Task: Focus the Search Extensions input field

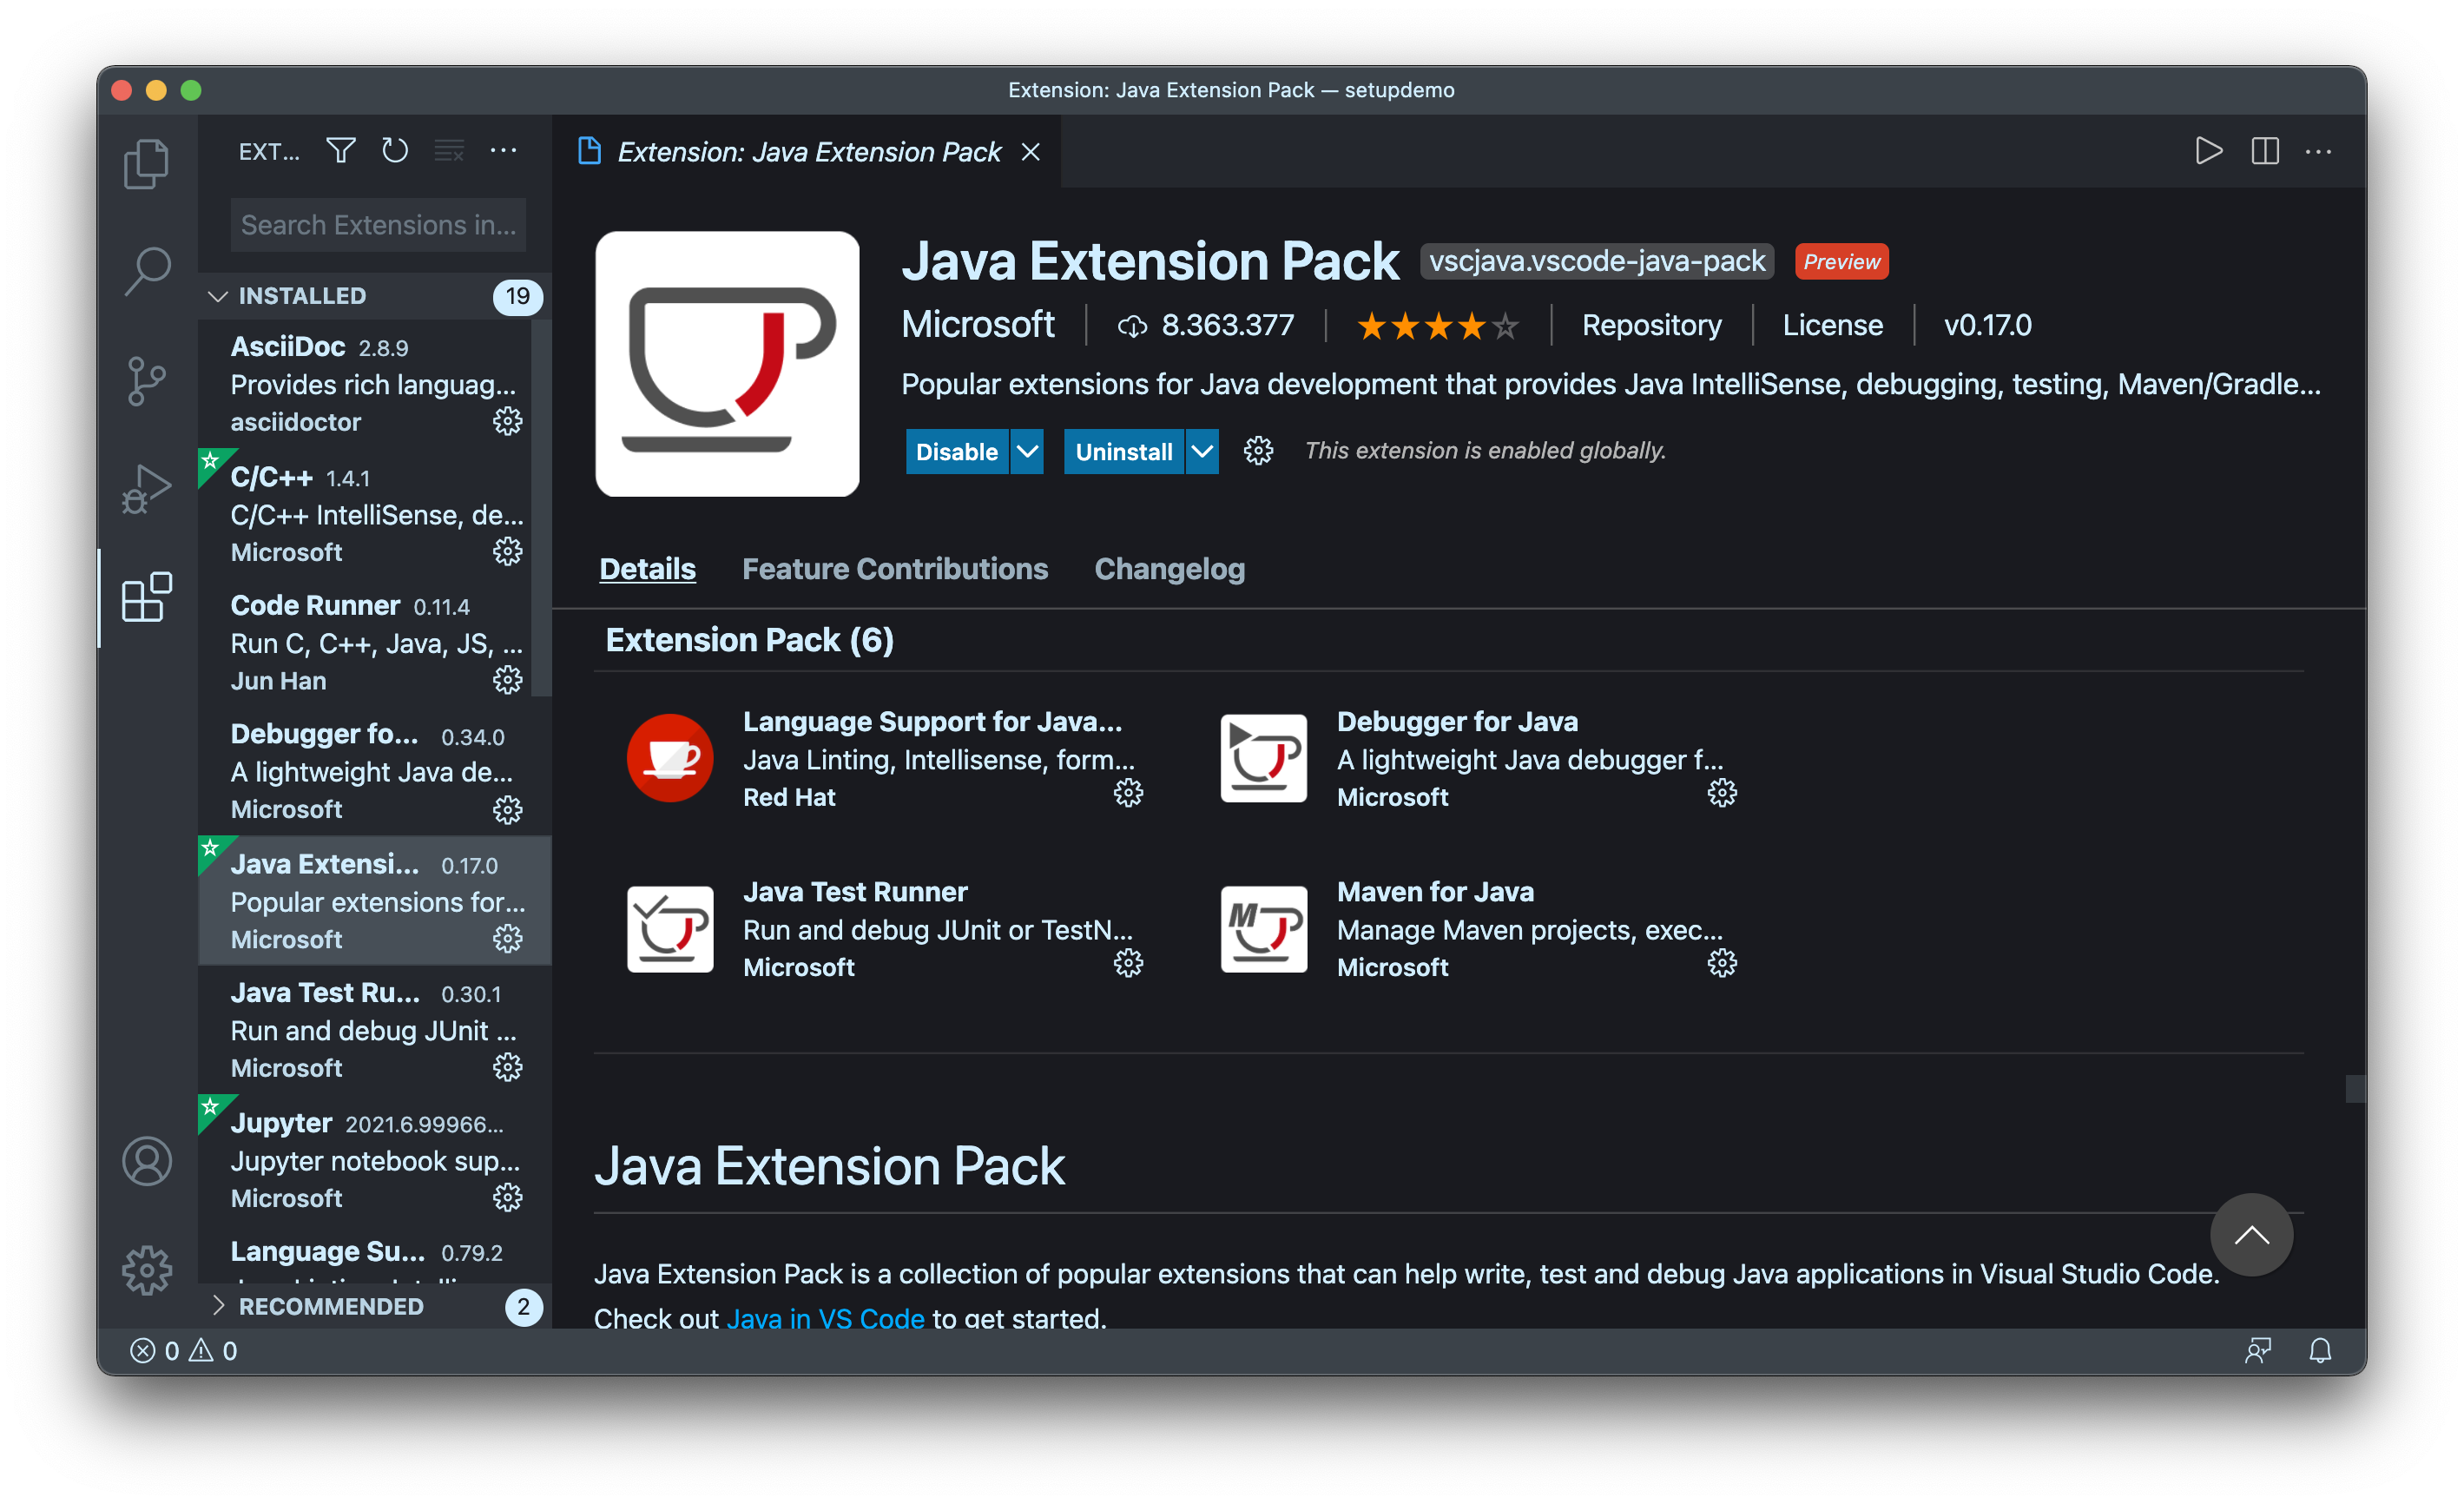Action: click(378, 225)
